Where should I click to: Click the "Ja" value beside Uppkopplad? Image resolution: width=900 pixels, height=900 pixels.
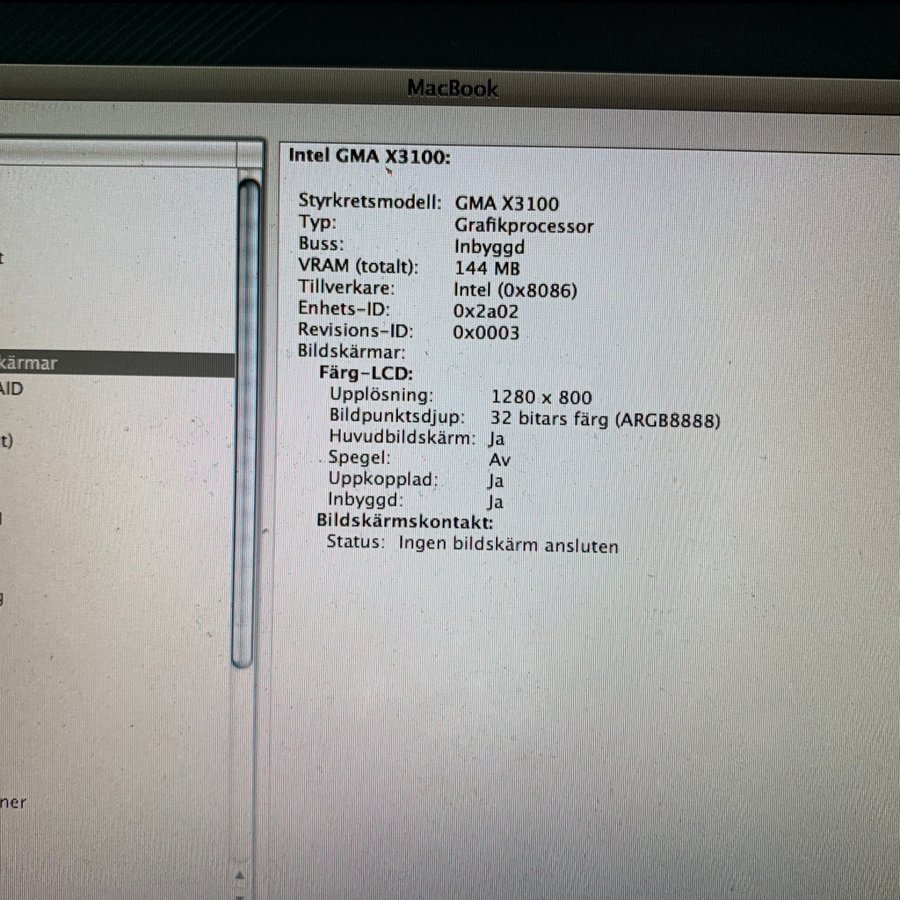click(x=496, y=481)
